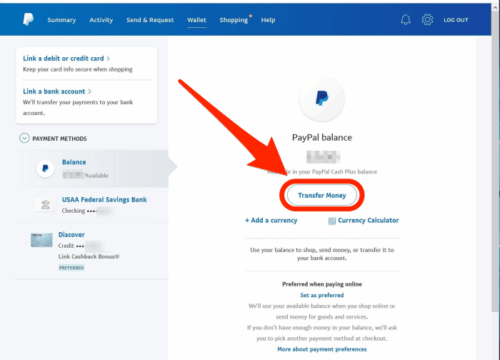Click the PayPal balance heading

click(x=322, y=137)
